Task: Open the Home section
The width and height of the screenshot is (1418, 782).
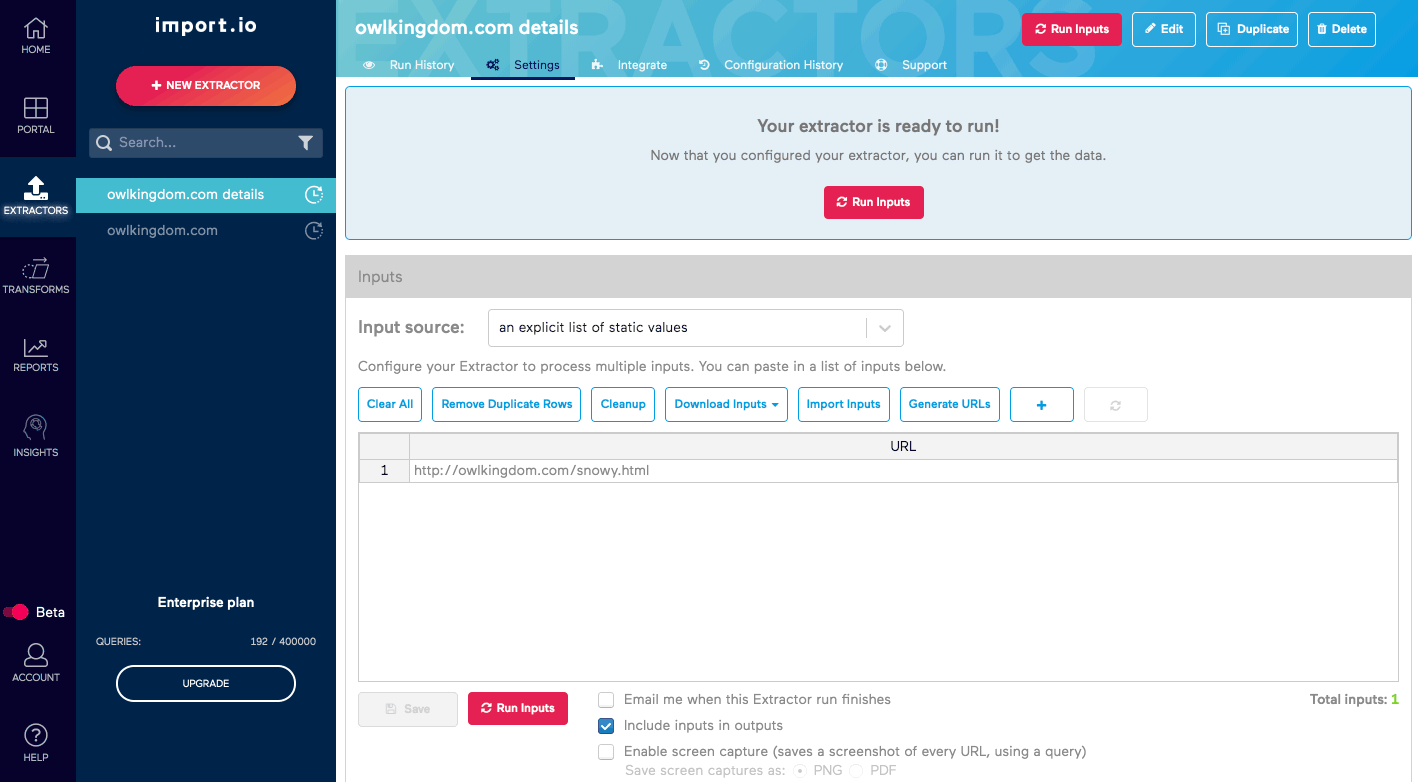Action: [36, 33]
